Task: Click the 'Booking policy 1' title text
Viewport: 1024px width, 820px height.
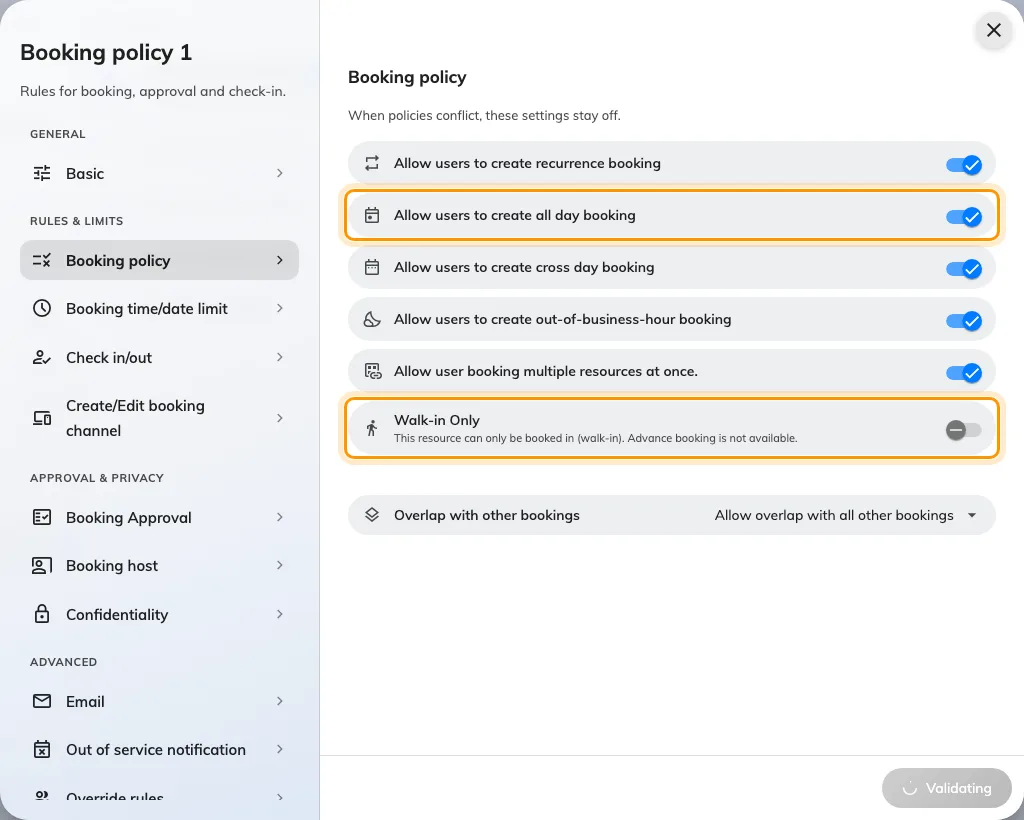Action: pos(106,52)
